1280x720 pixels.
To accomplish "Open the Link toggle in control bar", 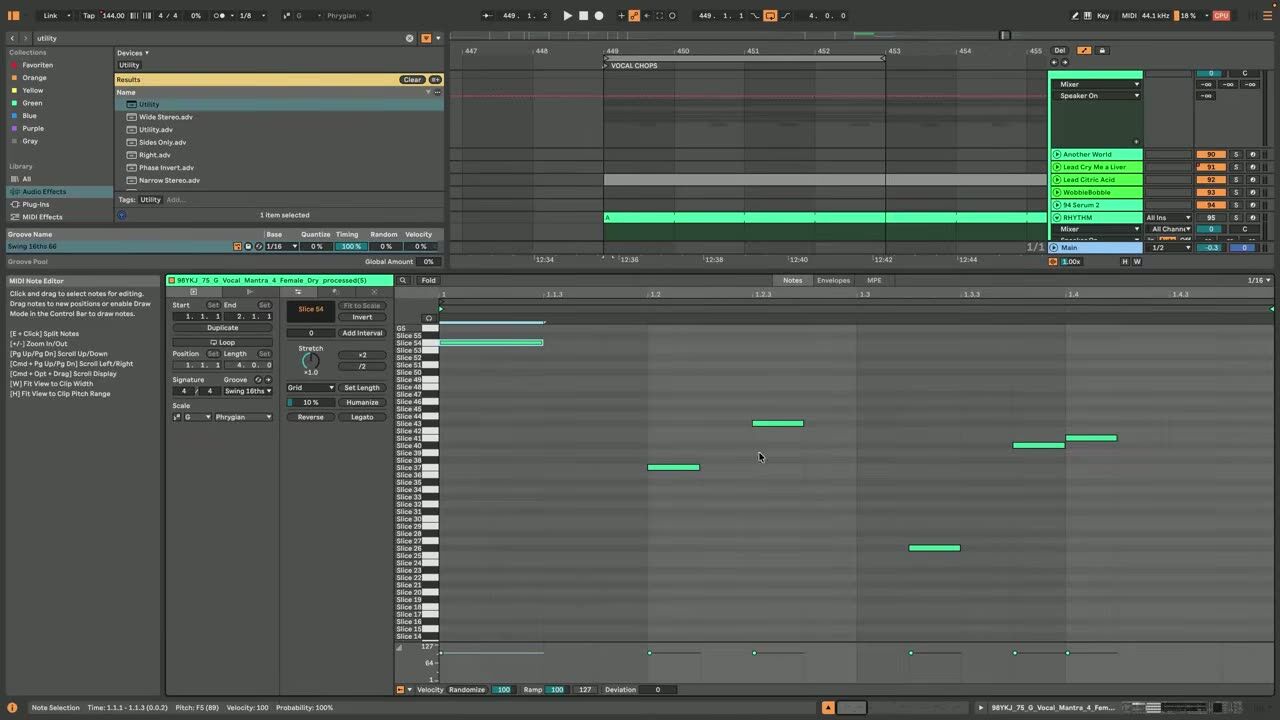I will pyautogui.click(x=50, y=15).
